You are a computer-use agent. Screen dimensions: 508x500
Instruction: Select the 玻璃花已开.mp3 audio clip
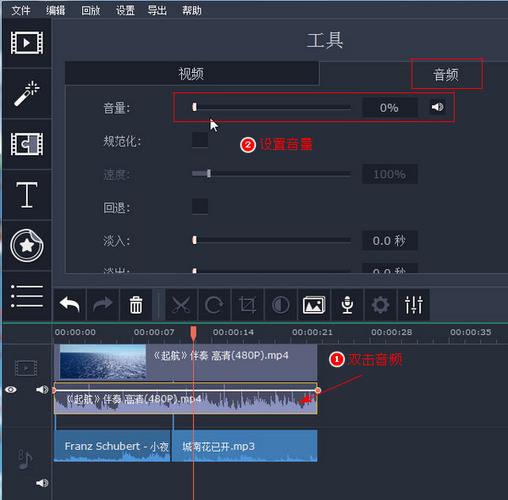tap(244, 446)
